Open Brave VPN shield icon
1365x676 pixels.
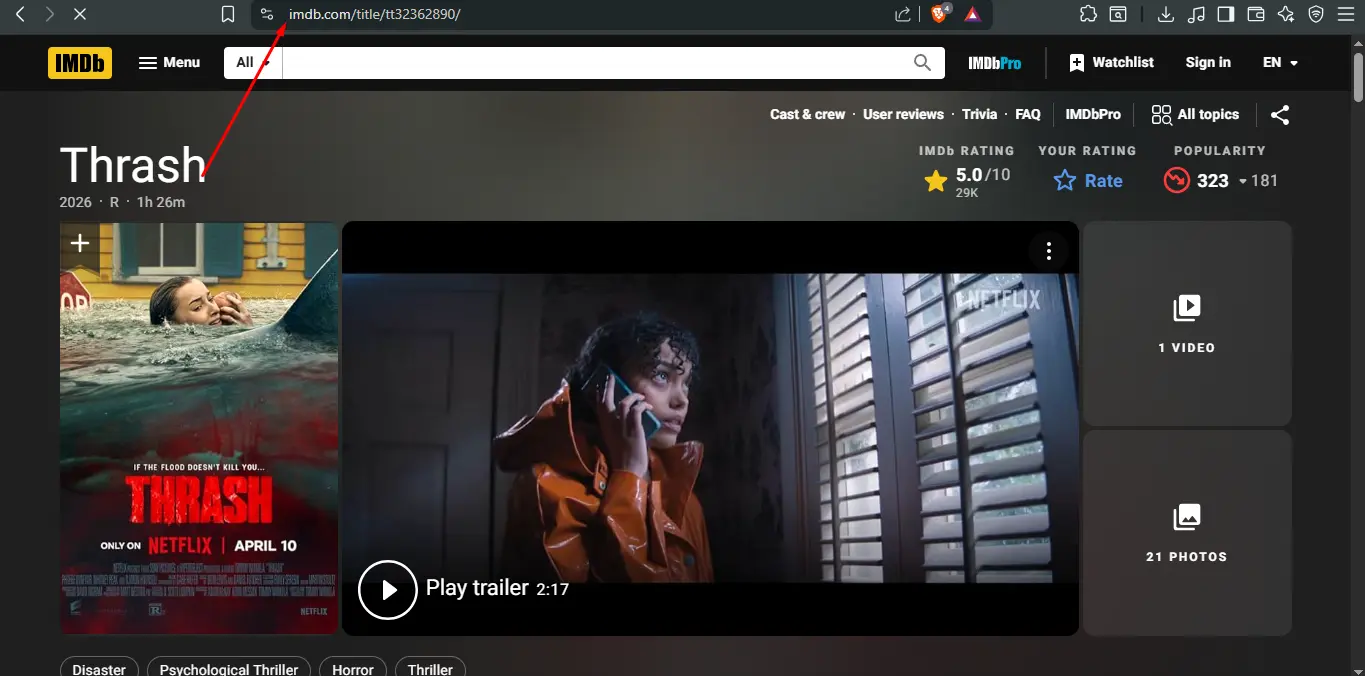click(x=1316, y=14)
